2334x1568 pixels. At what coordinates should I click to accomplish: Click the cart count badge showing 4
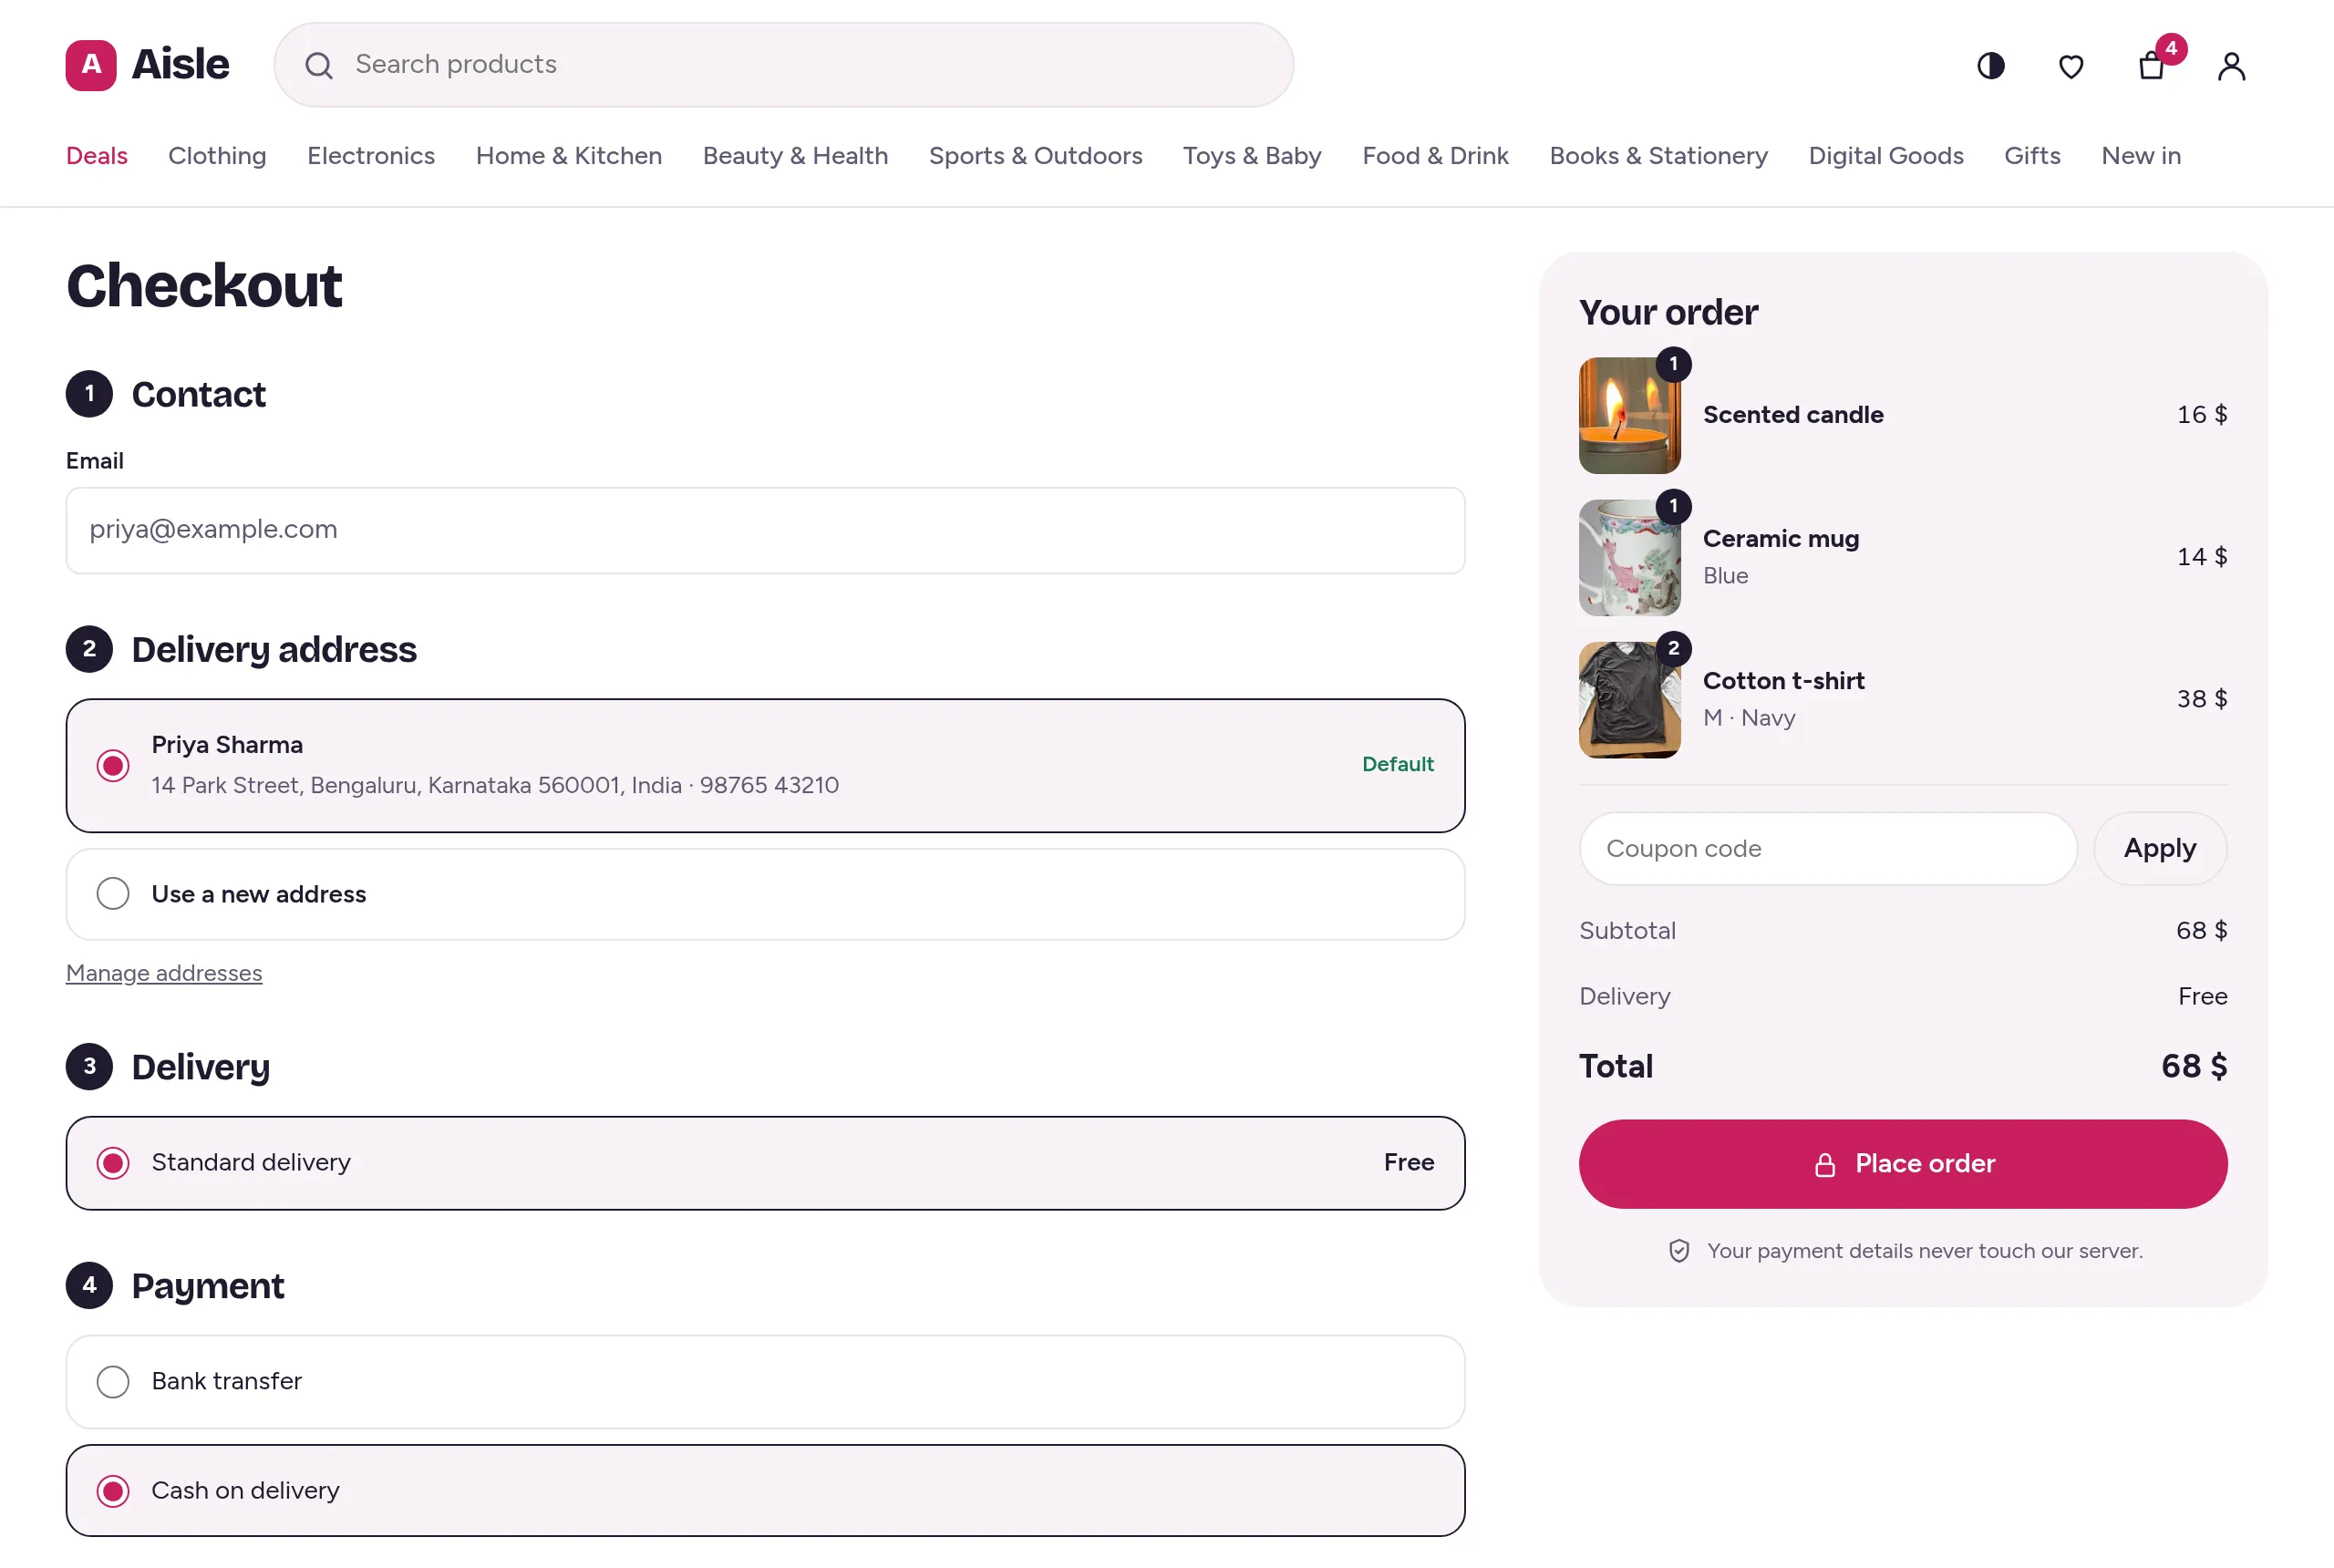pyautogui.click(x=2171, y=48)
